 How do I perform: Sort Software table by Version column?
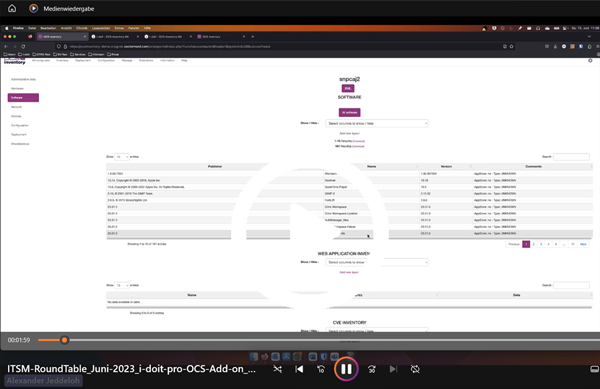click(446, 166)
